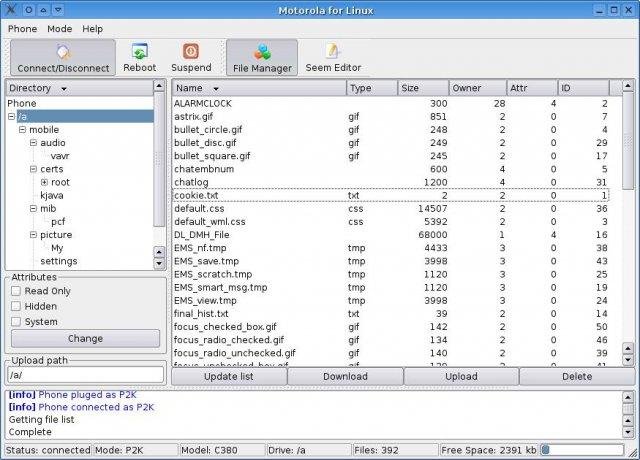Viewport: 640px width, 460px height.
Task: Click the Name column sort arrow
Action: point(216,89)
